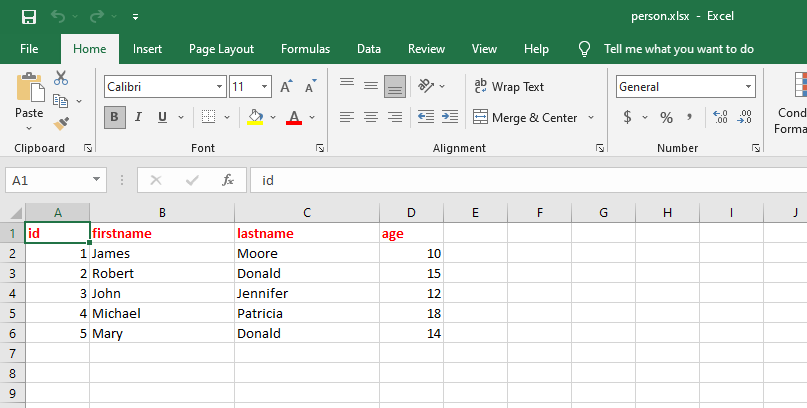Click the Redo arrow icon
This screenshot has width=807, height=408.
pos(96,16)
